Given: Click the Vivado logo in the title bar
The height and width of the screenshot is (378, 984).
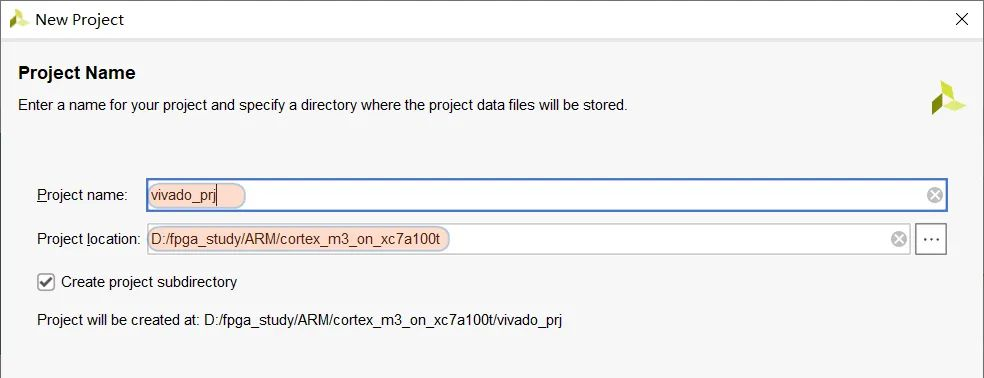Looking at the screenshot, I should click(x=19, y=19).
